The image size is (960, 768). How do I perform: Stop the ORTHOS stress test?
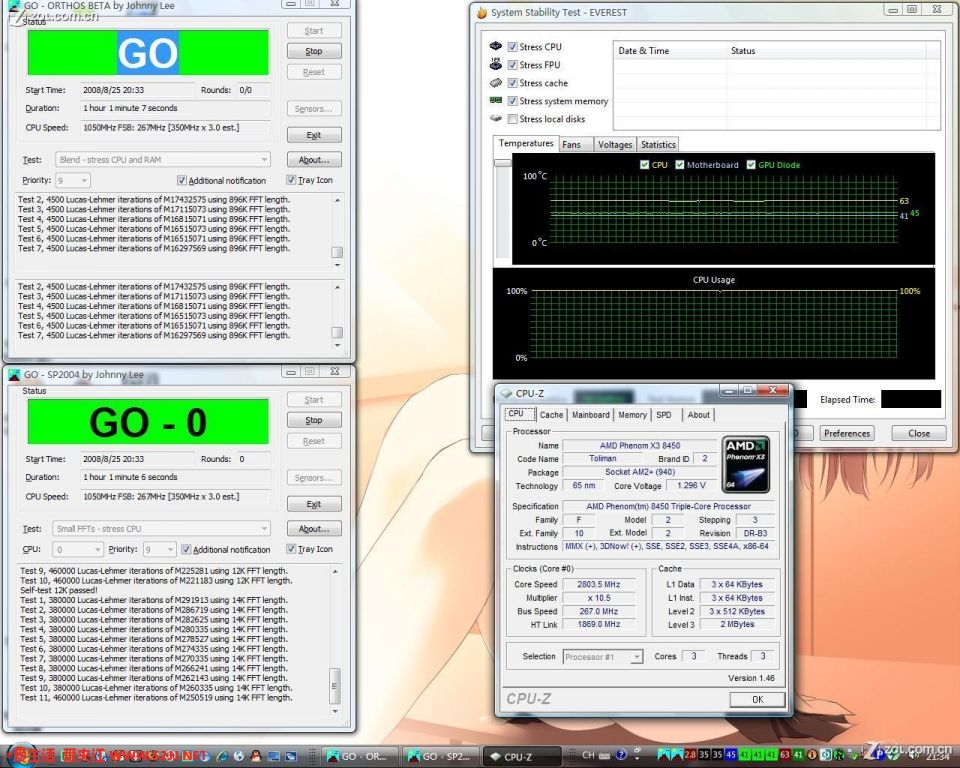pos(314,51)
